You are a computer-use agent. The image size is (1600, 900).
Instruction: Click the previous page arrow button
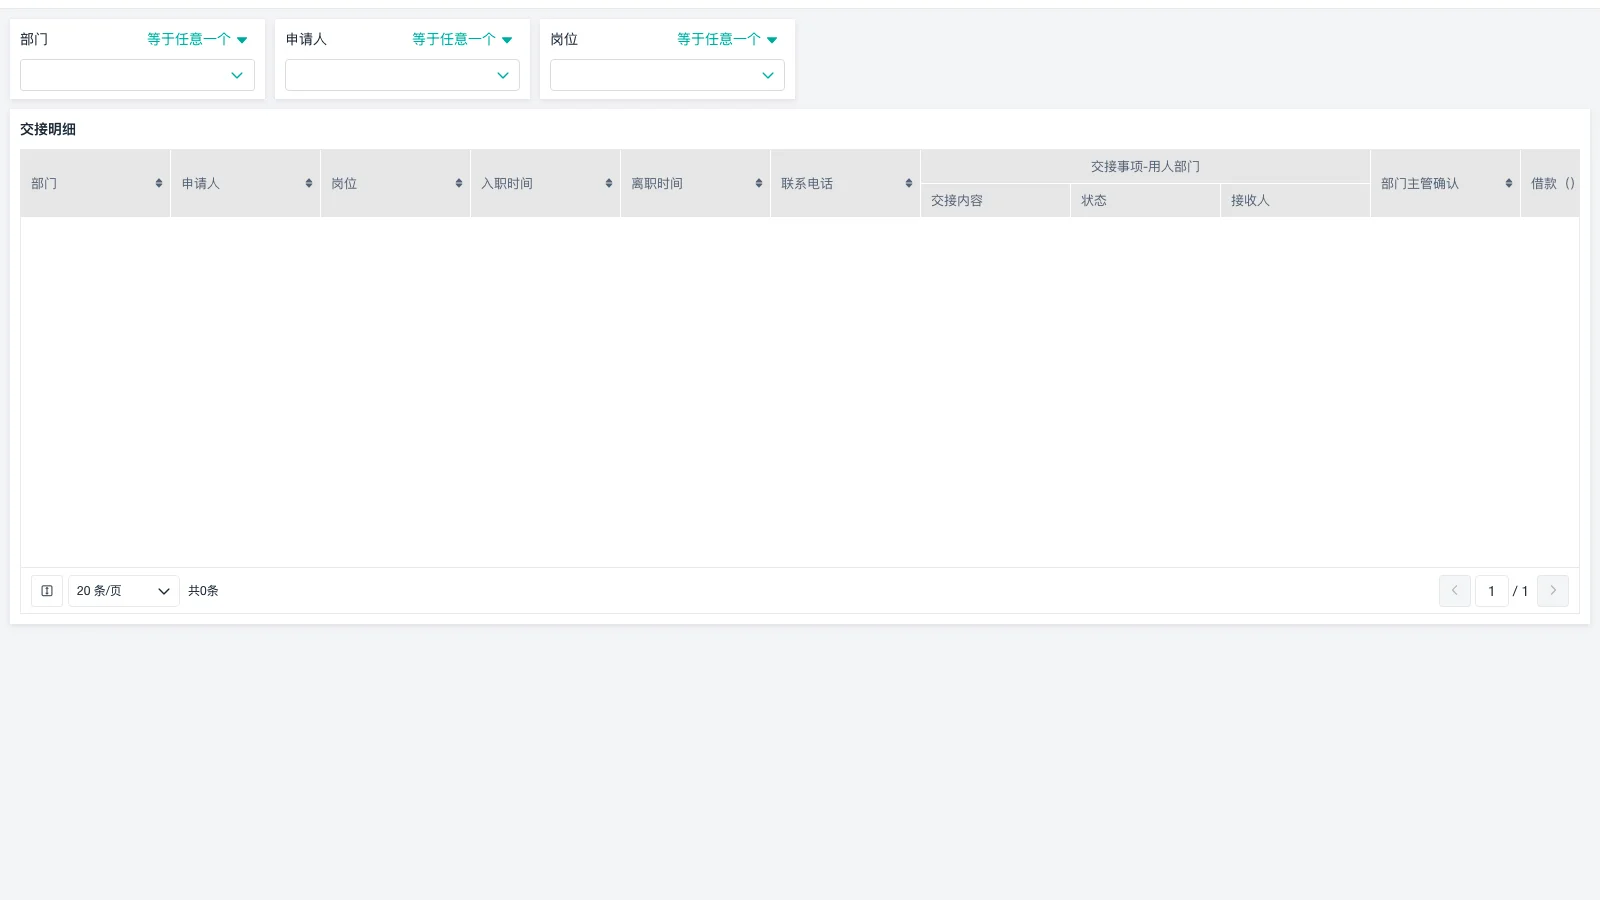pos(1454,591)
